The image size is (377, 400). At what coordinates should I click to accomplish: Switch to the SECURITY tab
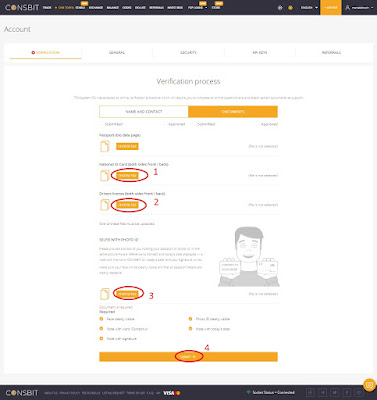click(188, 52)
